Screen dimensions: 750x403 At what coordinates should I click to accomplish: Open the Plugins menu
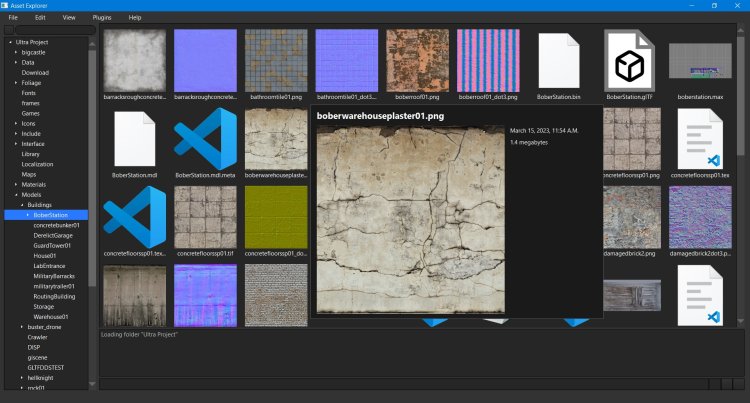point(102,17)
